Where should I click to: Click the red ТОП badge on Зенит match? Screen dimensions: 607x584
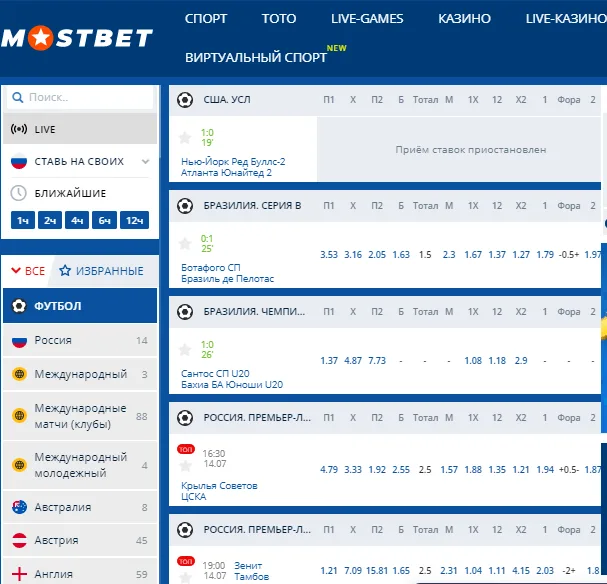[186, 561]
